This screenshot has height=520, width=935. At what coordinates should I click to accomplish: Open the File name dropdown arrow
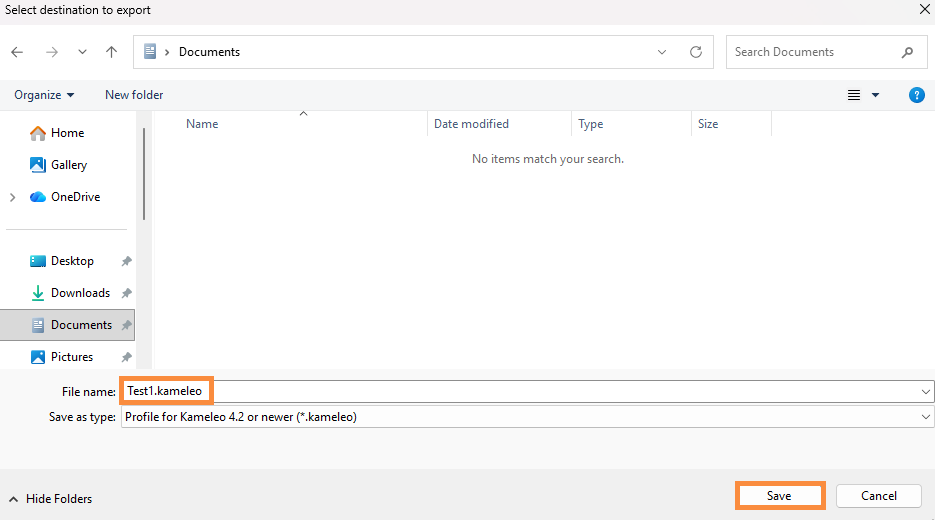pyautogui.click(x=925, y=392)
